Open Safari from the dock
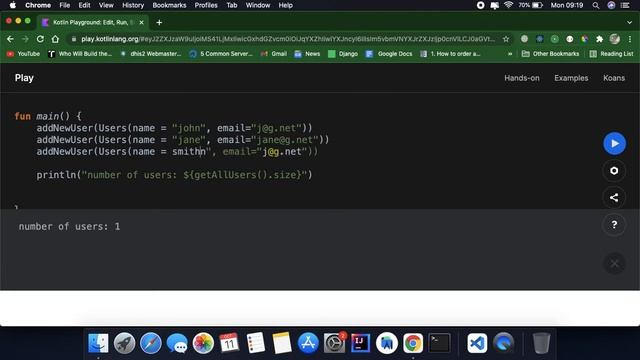640x360 pixels. (x=151, y=343)
